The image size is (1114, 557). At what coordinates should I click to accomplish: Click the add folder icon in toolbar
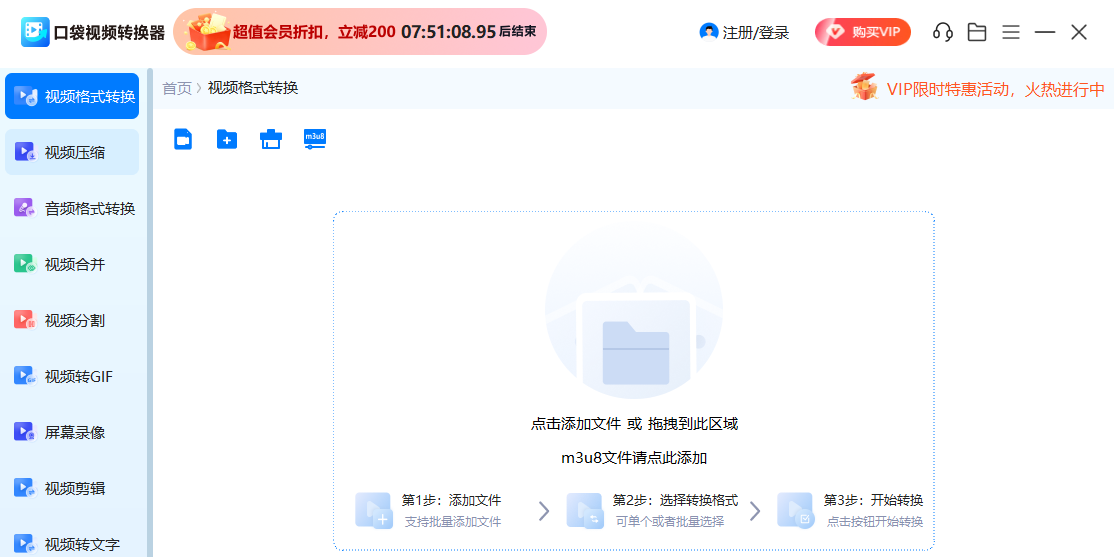227,139
